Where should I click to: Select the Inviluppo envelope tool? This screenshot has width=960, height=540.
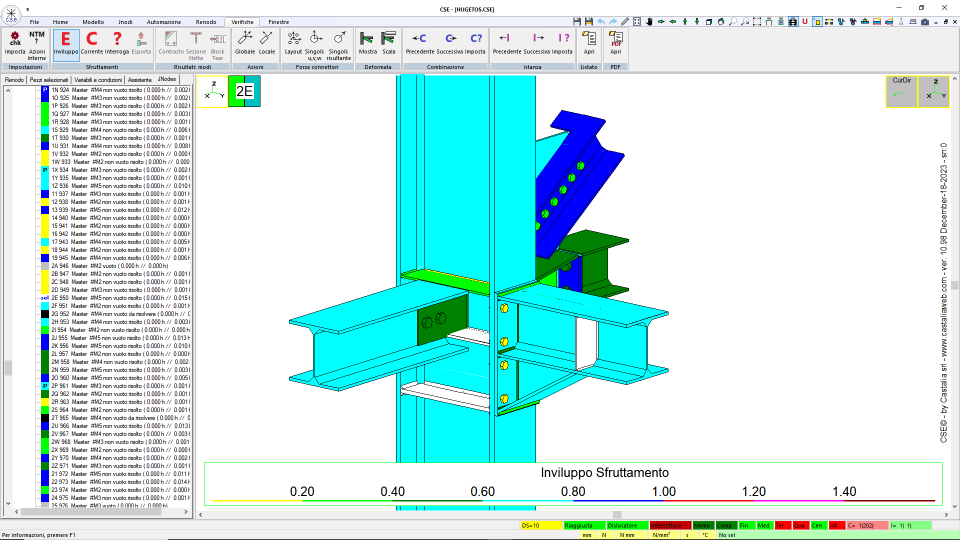tap(66, 44)
